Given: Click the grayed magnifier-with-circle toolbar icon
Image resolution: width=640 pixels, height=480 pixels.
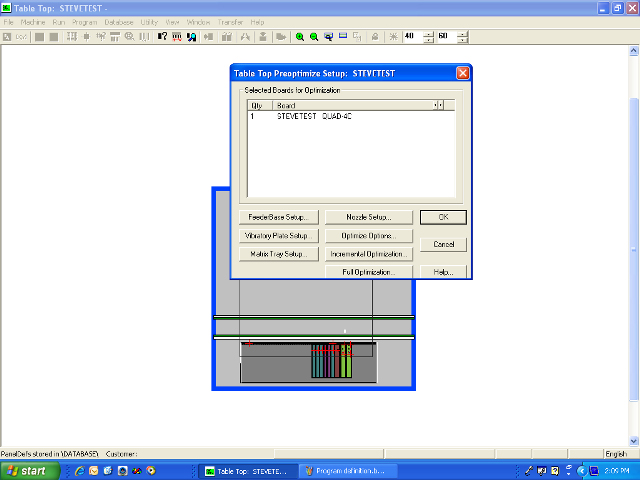Looking at the screenshot, I should point(129,37).
